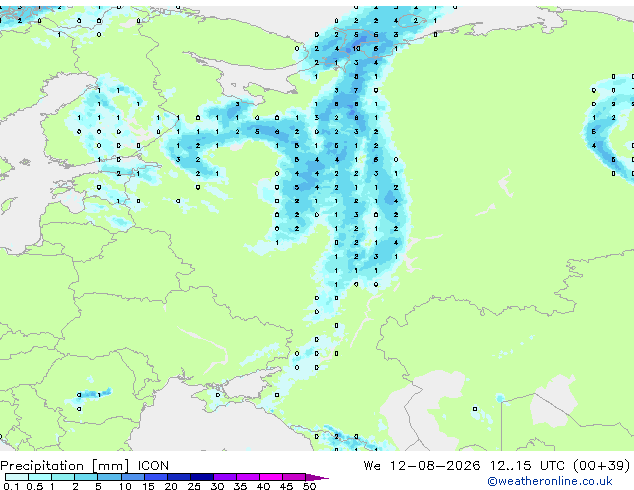Pick the legend swatch between 10 and 15

[132, 477]
